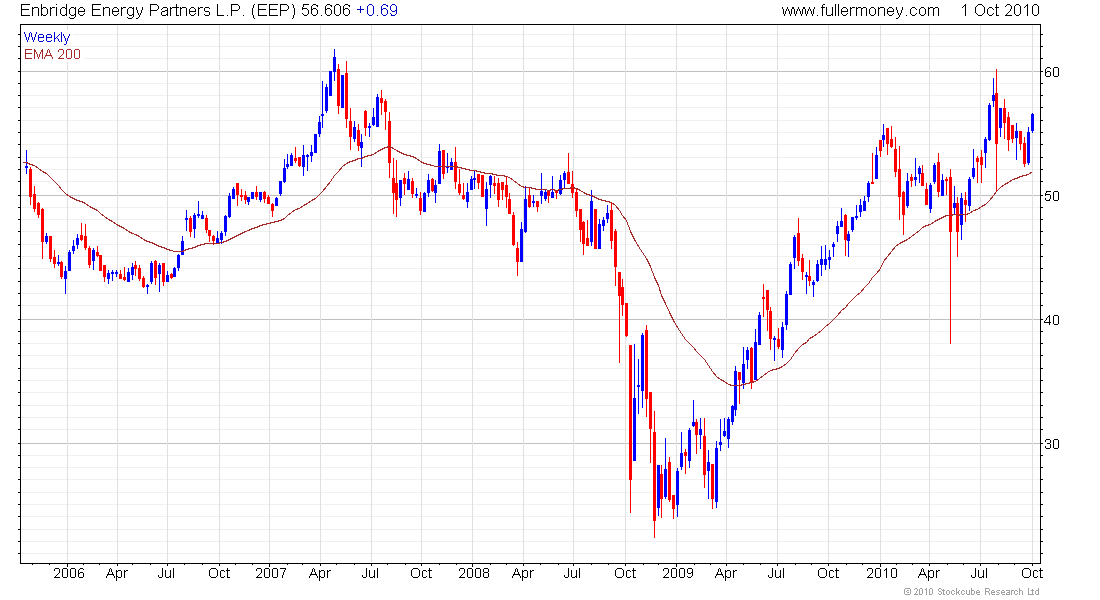Click the 'Oct' label before 2009
This screenshot has height=600, width=1100.
pos(625,573)
